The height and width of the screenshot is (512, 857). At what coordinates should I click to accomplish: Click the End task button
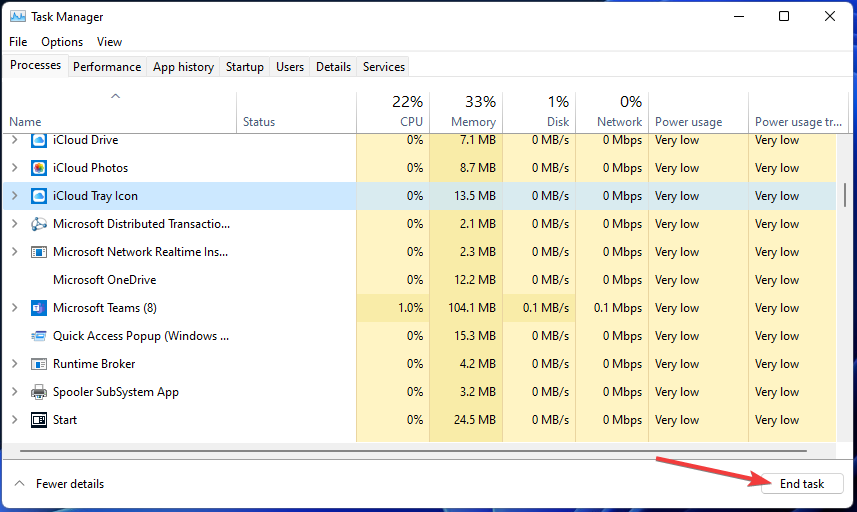[x=802, y=484]
